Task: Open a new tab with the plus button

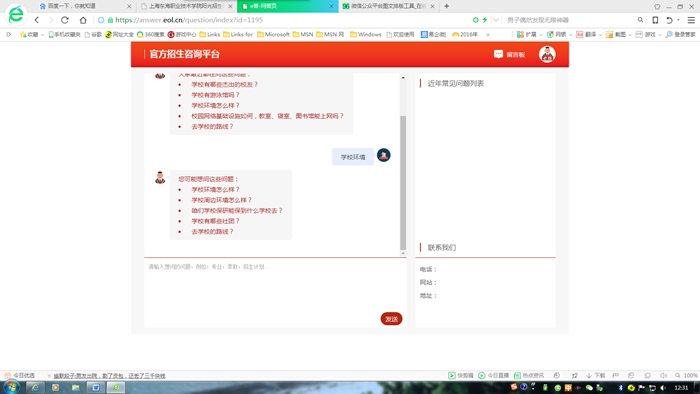Action: (x=446, y=6)
